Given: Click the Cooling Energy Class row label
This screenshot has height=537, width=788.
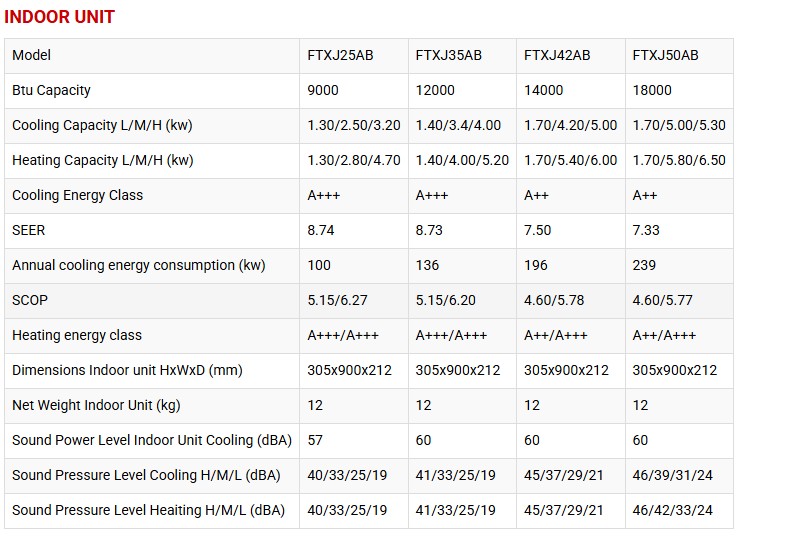Looking at the screenshot, I should (77, 195).
